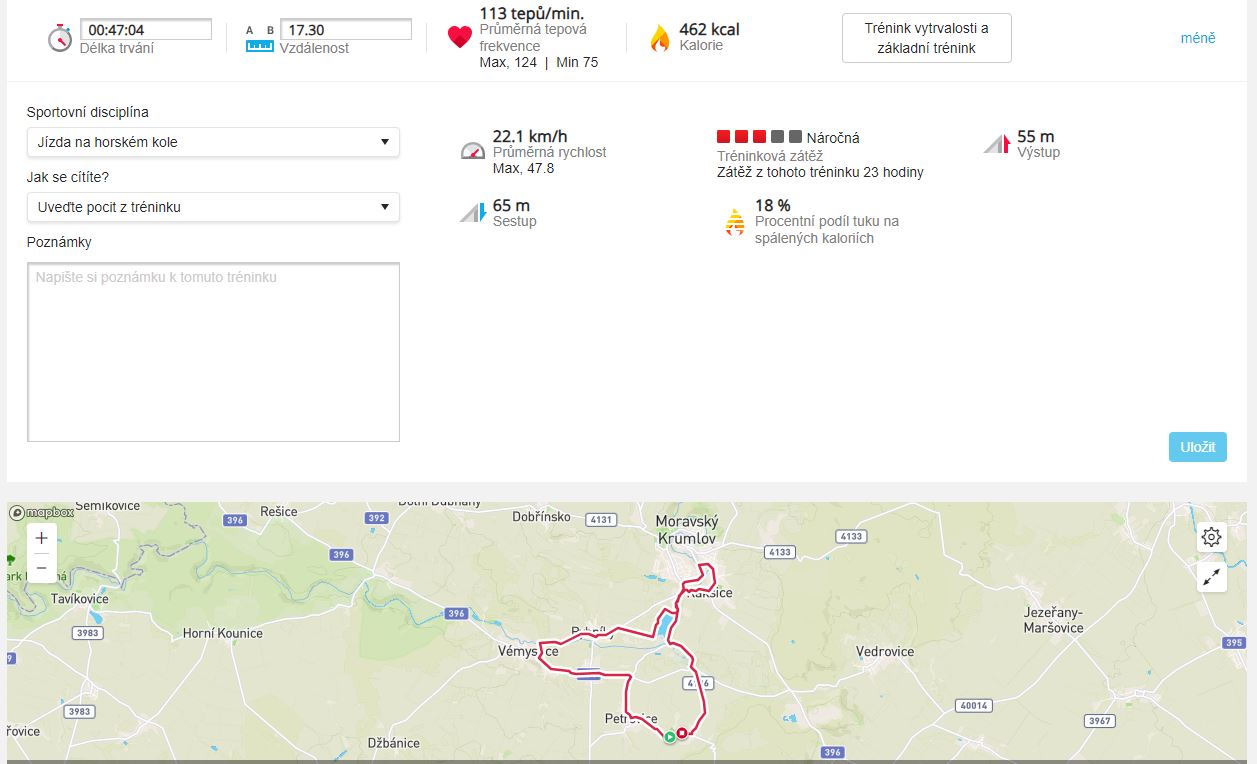Click the red heart rate icon
Viewport: 1257px width, 764px height.
pos(459,38)
